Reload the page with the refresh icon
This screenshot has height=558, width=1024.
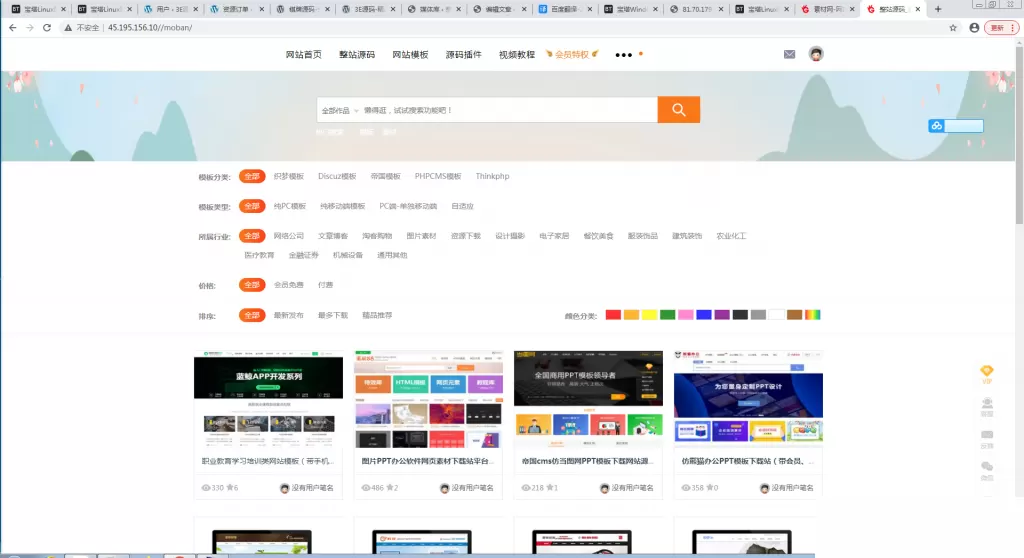pyautogui.click(x=46, y=27)
